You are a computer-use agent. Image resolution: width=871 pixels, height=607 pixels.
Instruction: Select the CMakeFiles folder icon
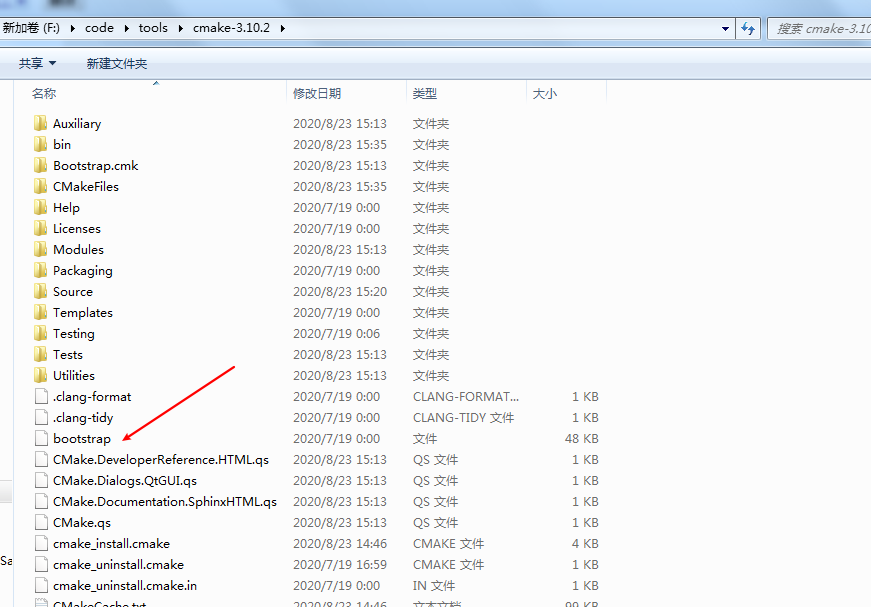(x=41, y=187)
